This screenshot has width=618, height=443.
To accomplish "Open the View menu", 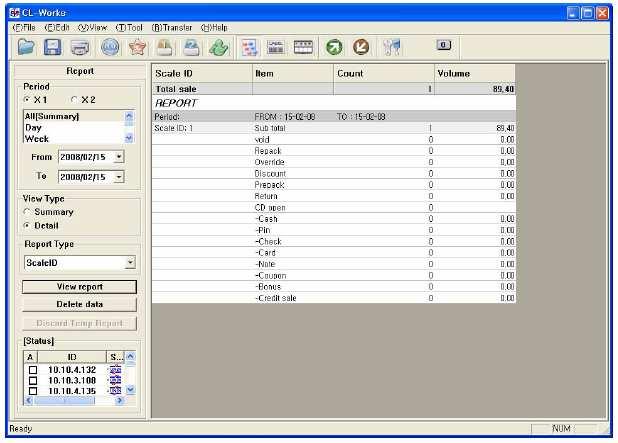I will click(92, 28).
